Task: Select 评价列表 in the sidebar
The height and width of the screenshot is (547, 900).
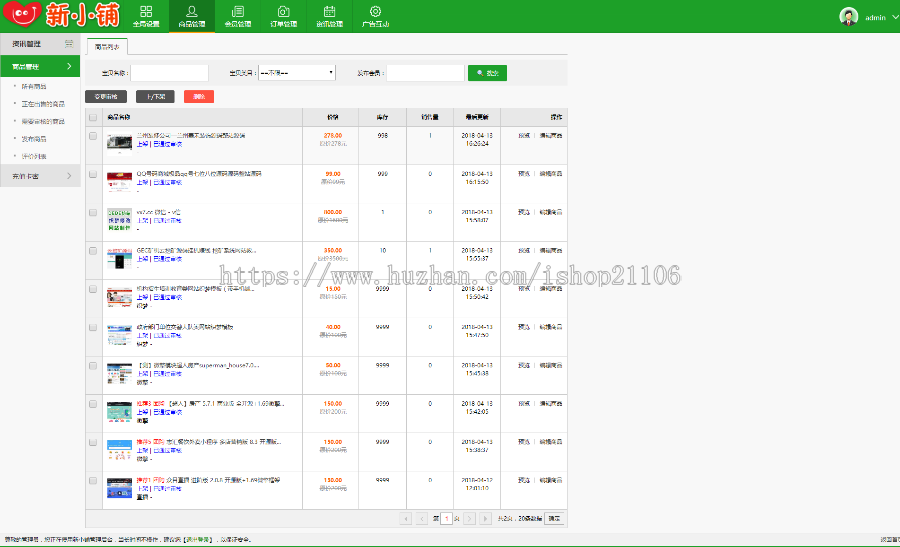Action: point(34,156)
